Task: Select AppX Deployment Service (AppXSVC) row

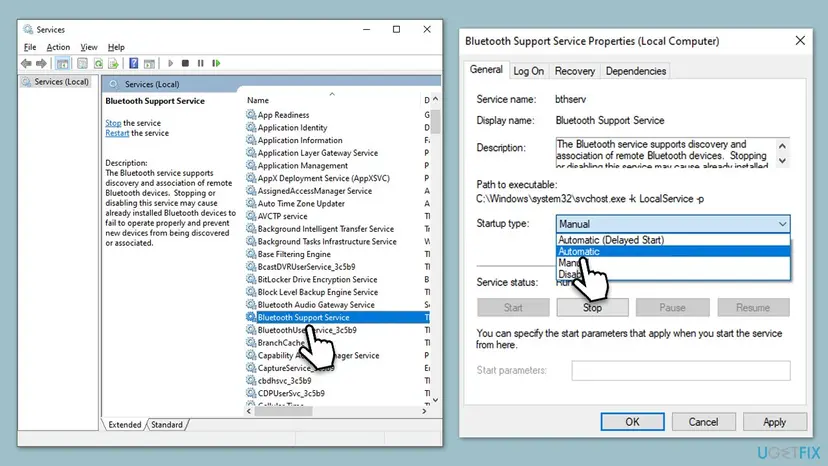Action: [337, 178]
